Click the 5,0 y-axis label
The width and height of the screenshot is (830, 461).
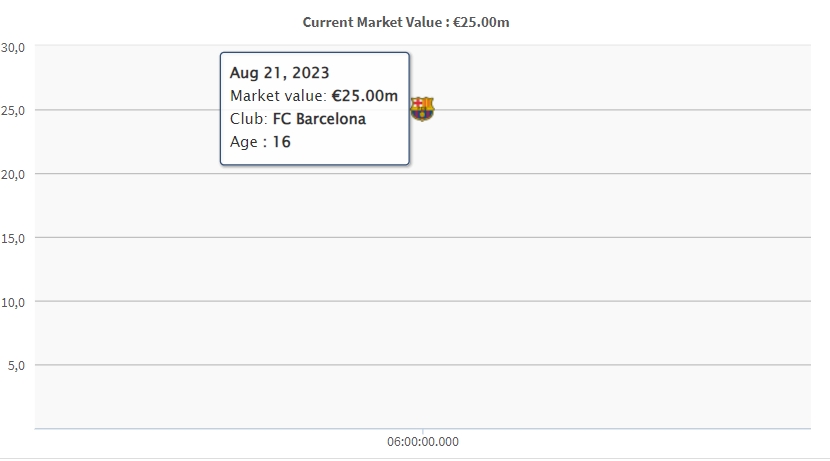(16, 365)
